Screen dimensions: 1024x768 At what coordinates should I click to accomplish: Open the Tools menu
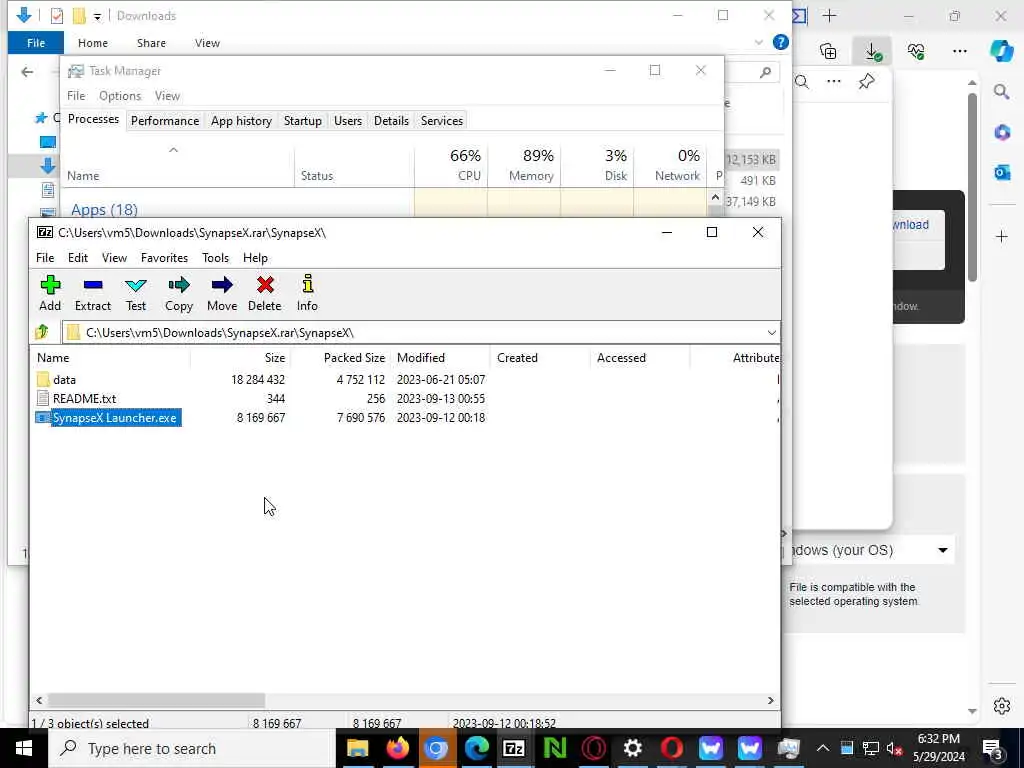216,258
